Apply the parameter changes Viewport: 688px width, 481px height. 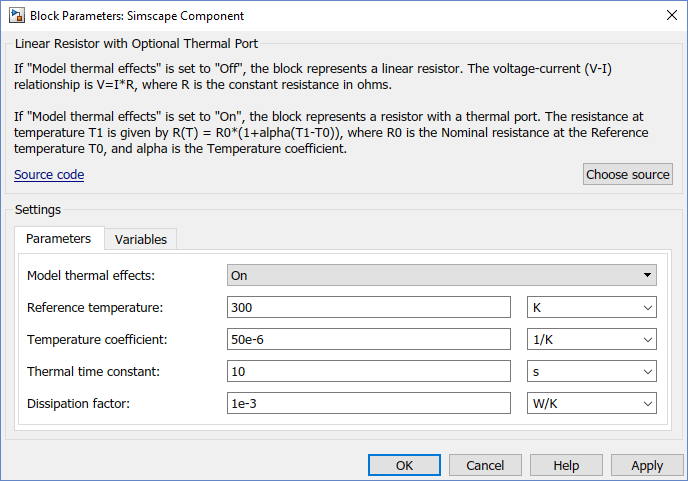pos(647,465)
